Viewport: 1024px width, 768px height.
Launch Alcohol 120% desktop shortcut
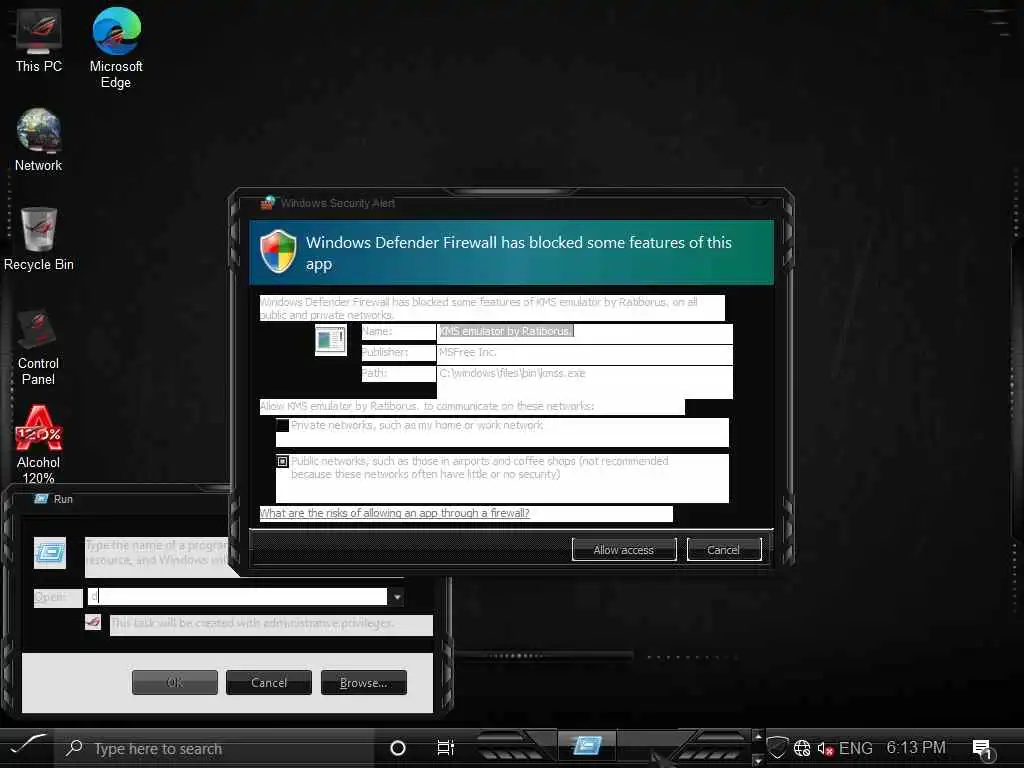(39, 445)
